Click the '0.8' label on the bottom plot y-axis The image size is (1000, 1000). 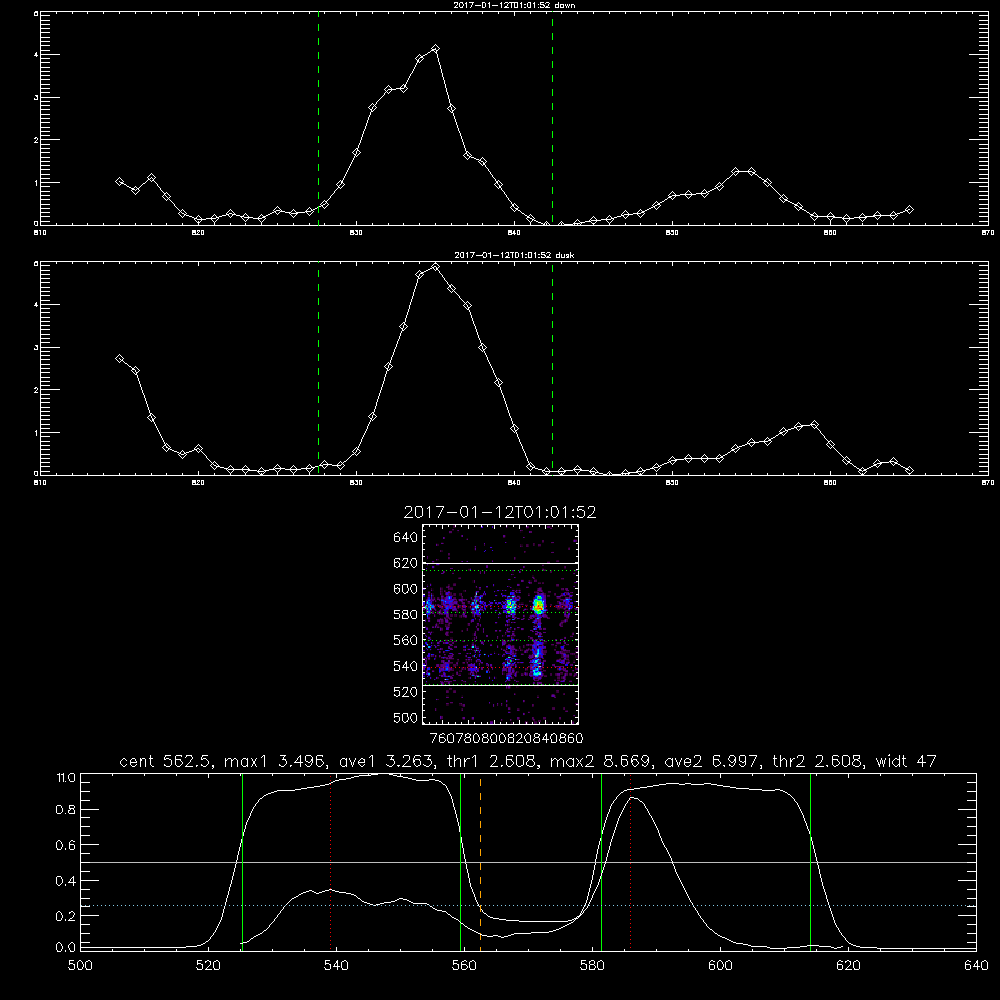66,810
